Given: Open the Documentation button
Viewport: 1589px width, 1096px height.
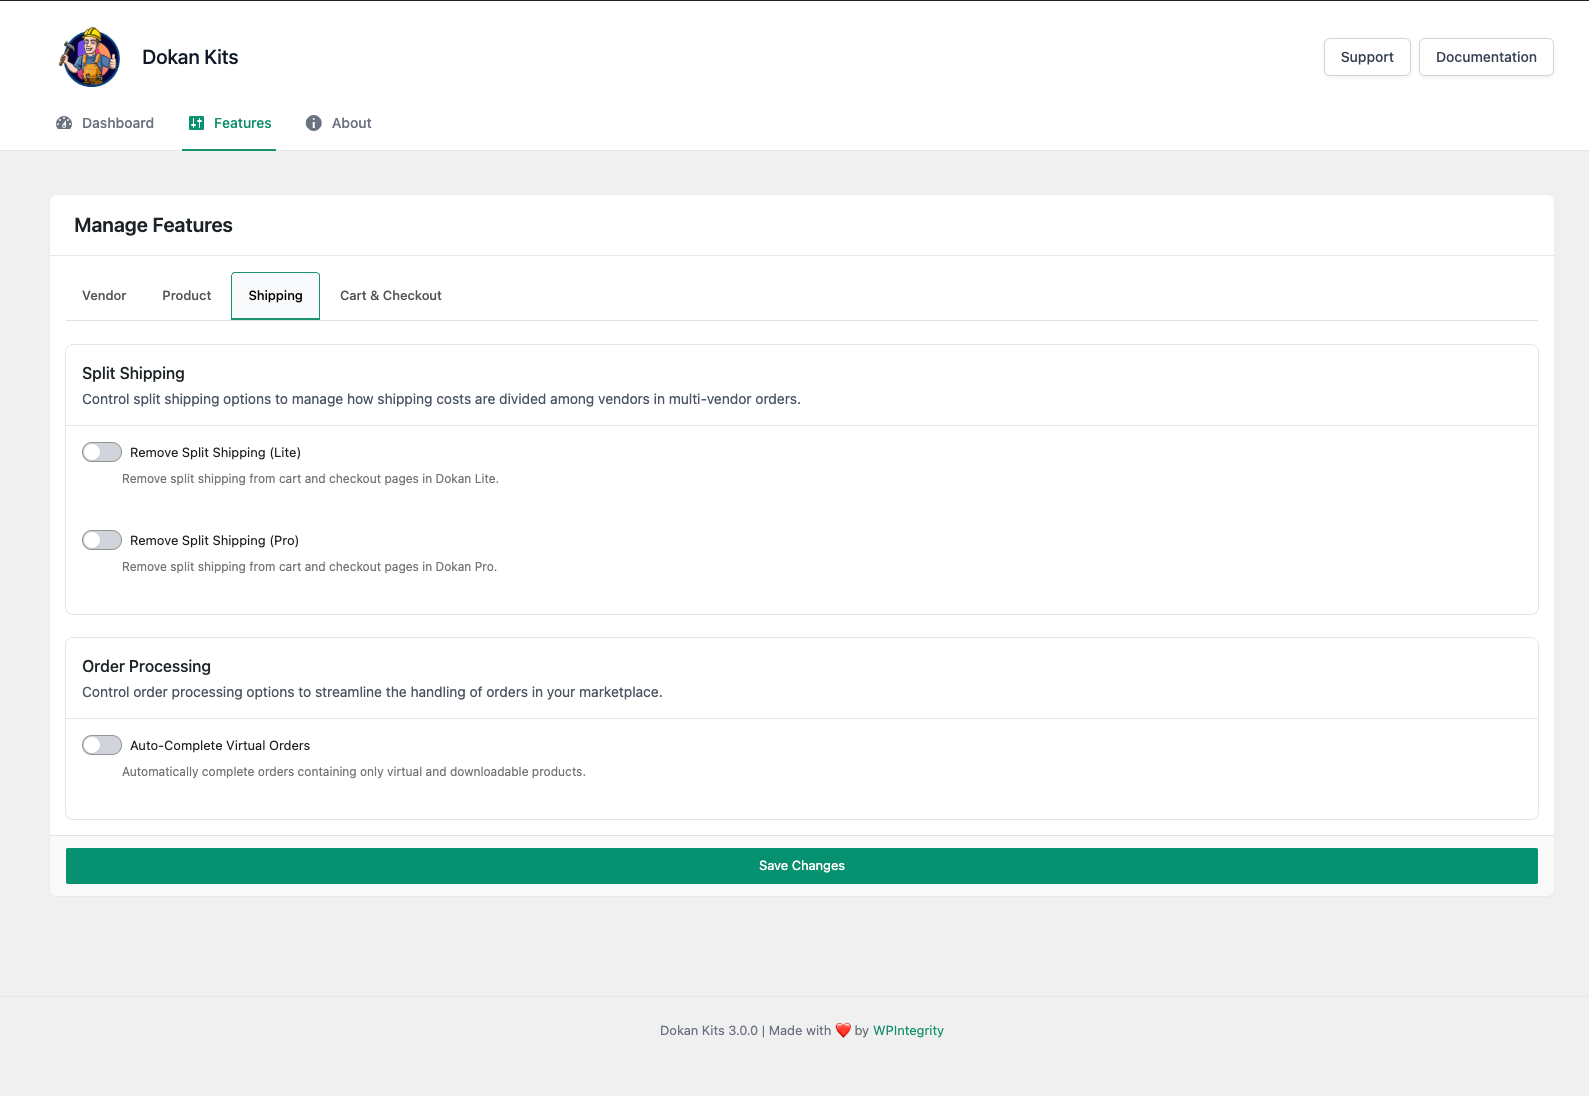Looking at the screenshot, I should (x=1486, y=57).
